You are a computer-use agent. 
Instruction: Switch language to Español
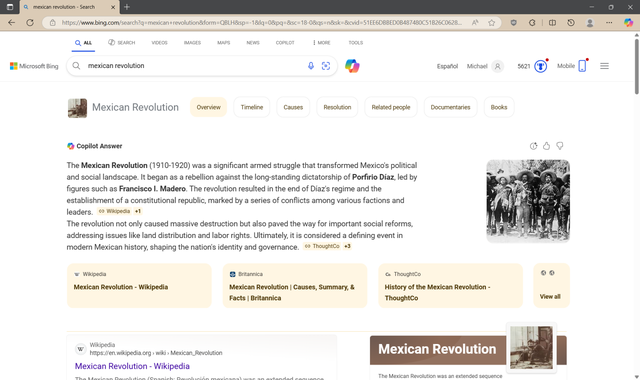447,66
